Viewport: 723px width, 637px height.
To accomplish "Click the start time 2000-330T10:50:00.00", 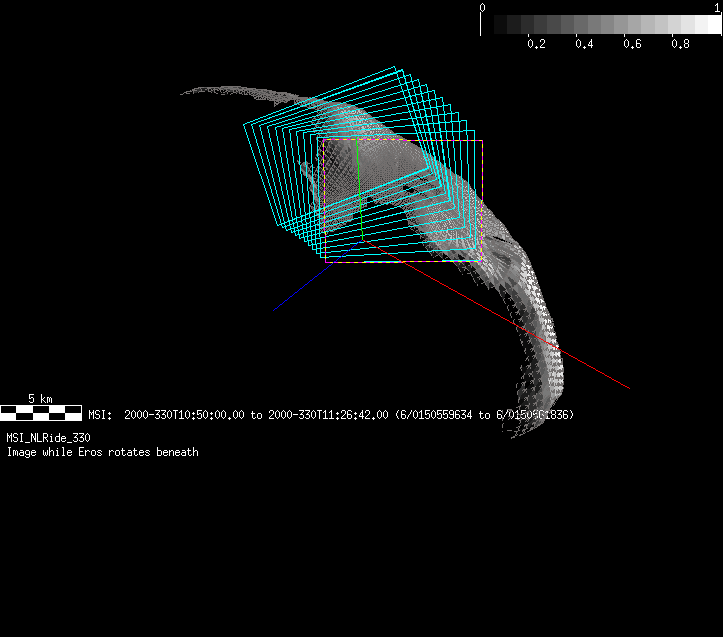I will point(186,414).
